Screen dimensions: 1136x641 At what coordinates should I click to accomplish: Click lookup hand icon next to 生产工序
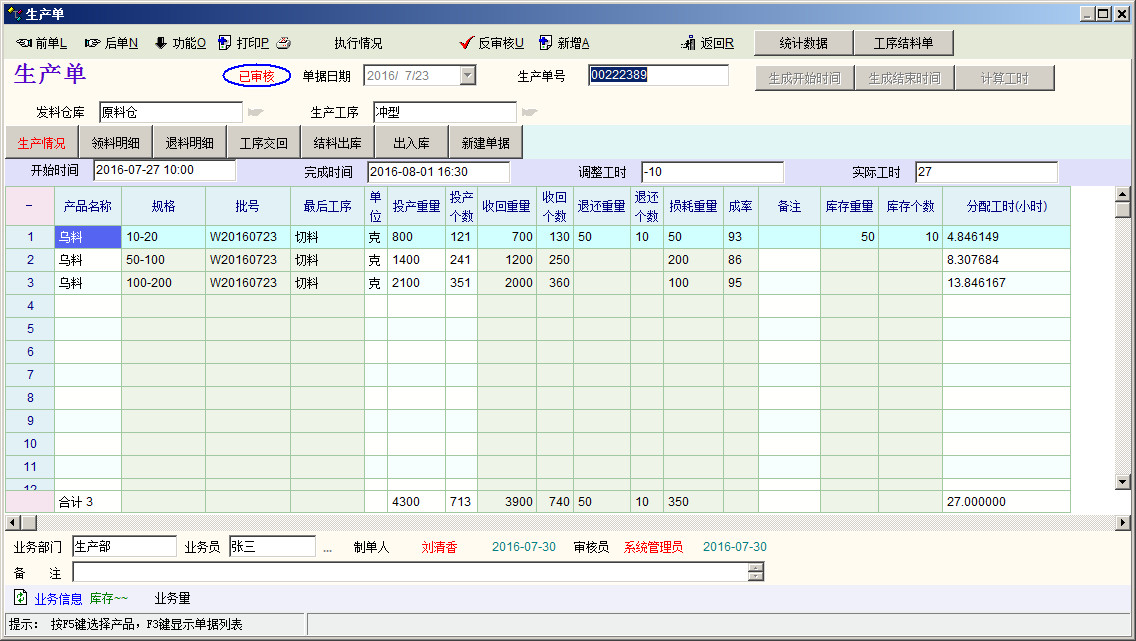(529, 112)
